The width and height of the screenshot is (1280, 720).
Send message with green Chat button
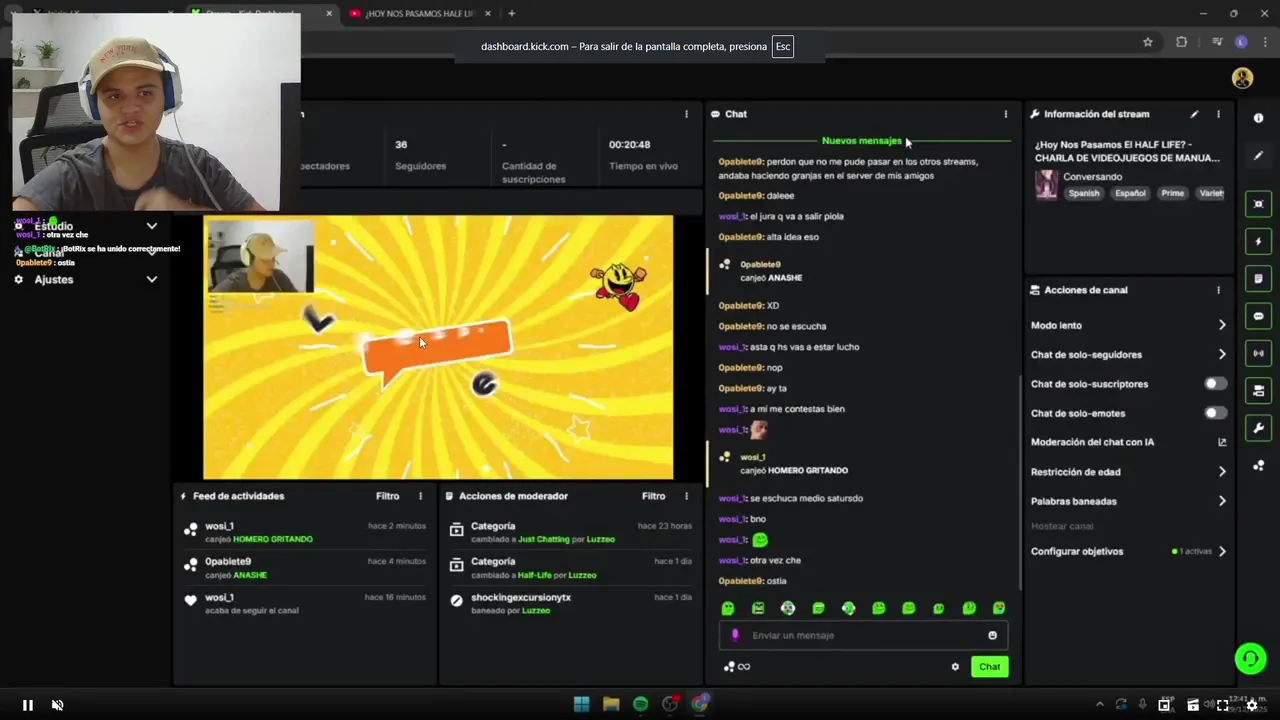point(989,667)
